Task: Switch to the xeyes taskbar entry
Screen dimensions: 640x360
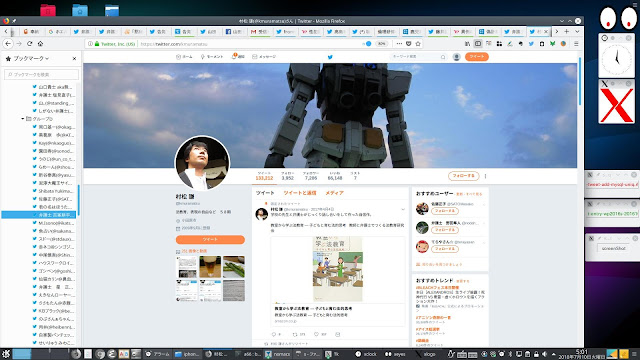Action: coord(396,354)
